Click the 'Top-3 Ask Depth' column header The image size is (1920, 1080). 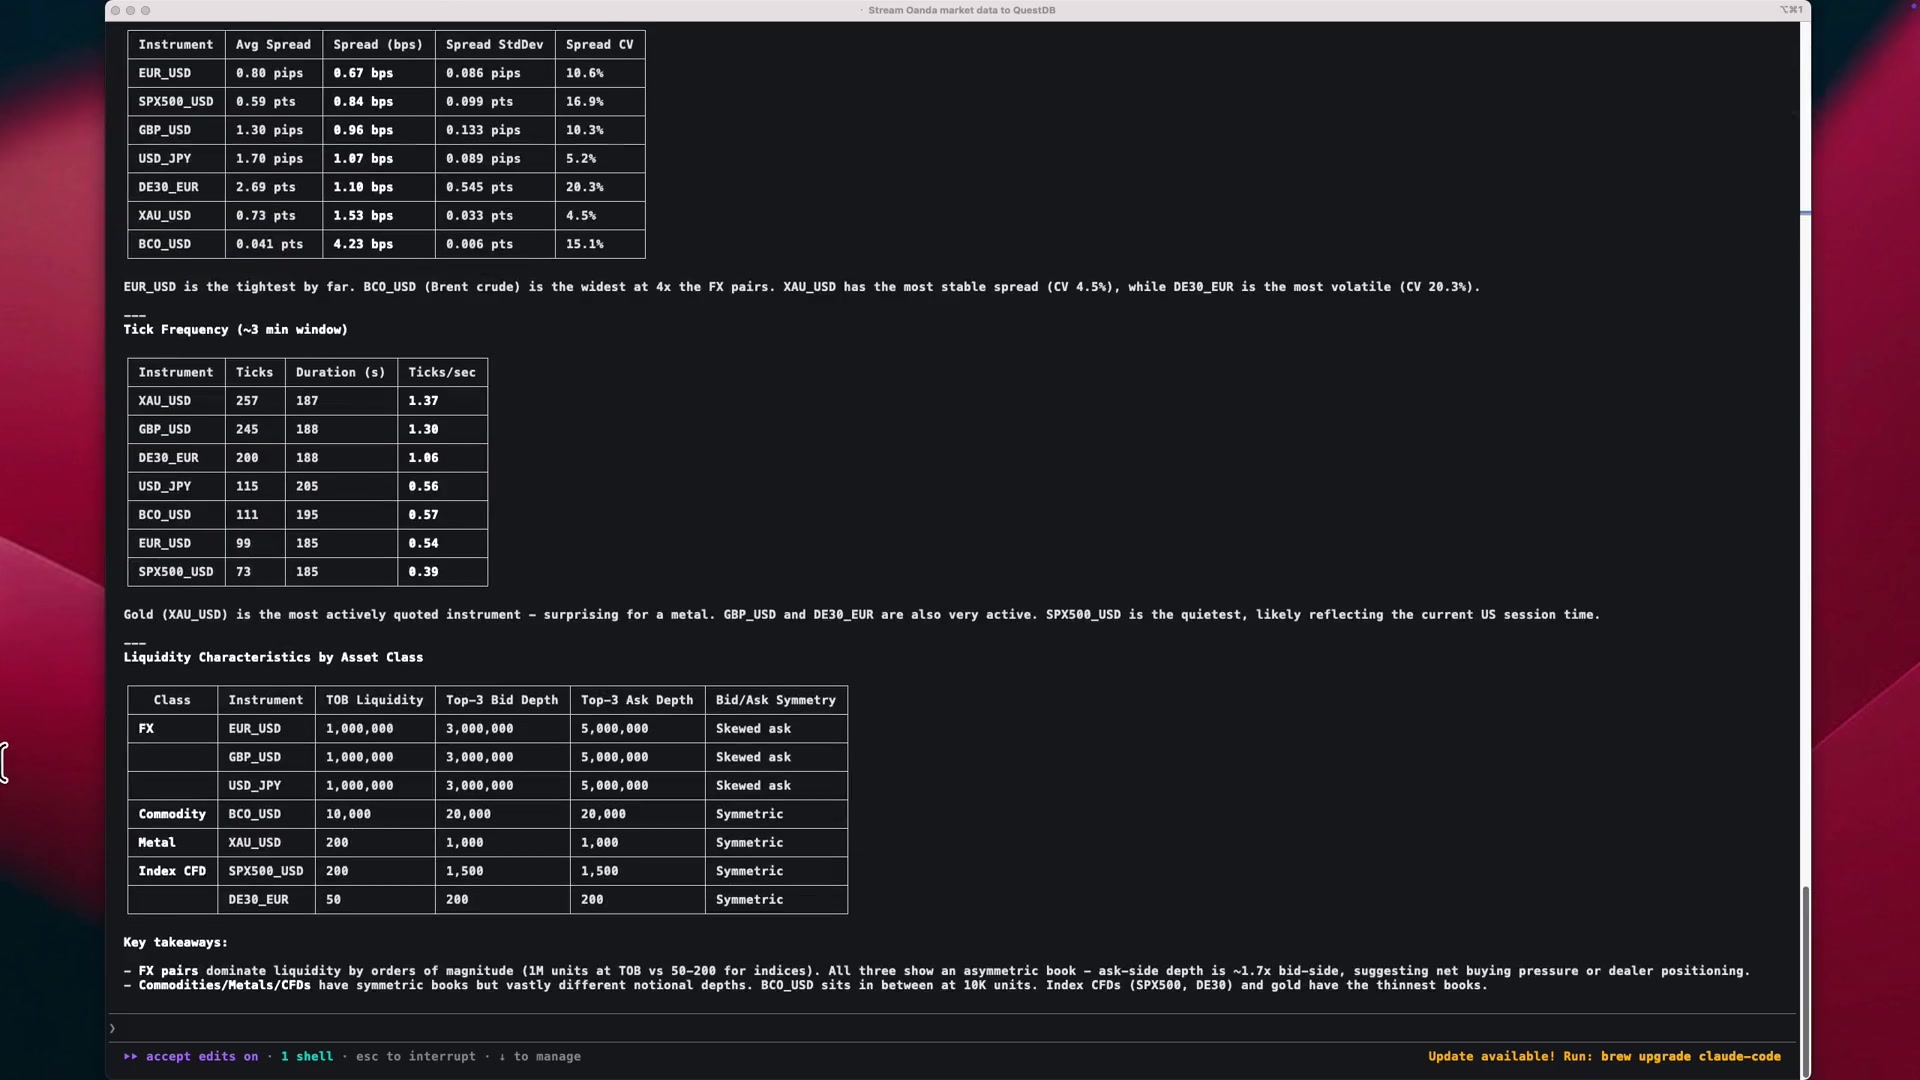pyautogui.click(x=637, y=700)
